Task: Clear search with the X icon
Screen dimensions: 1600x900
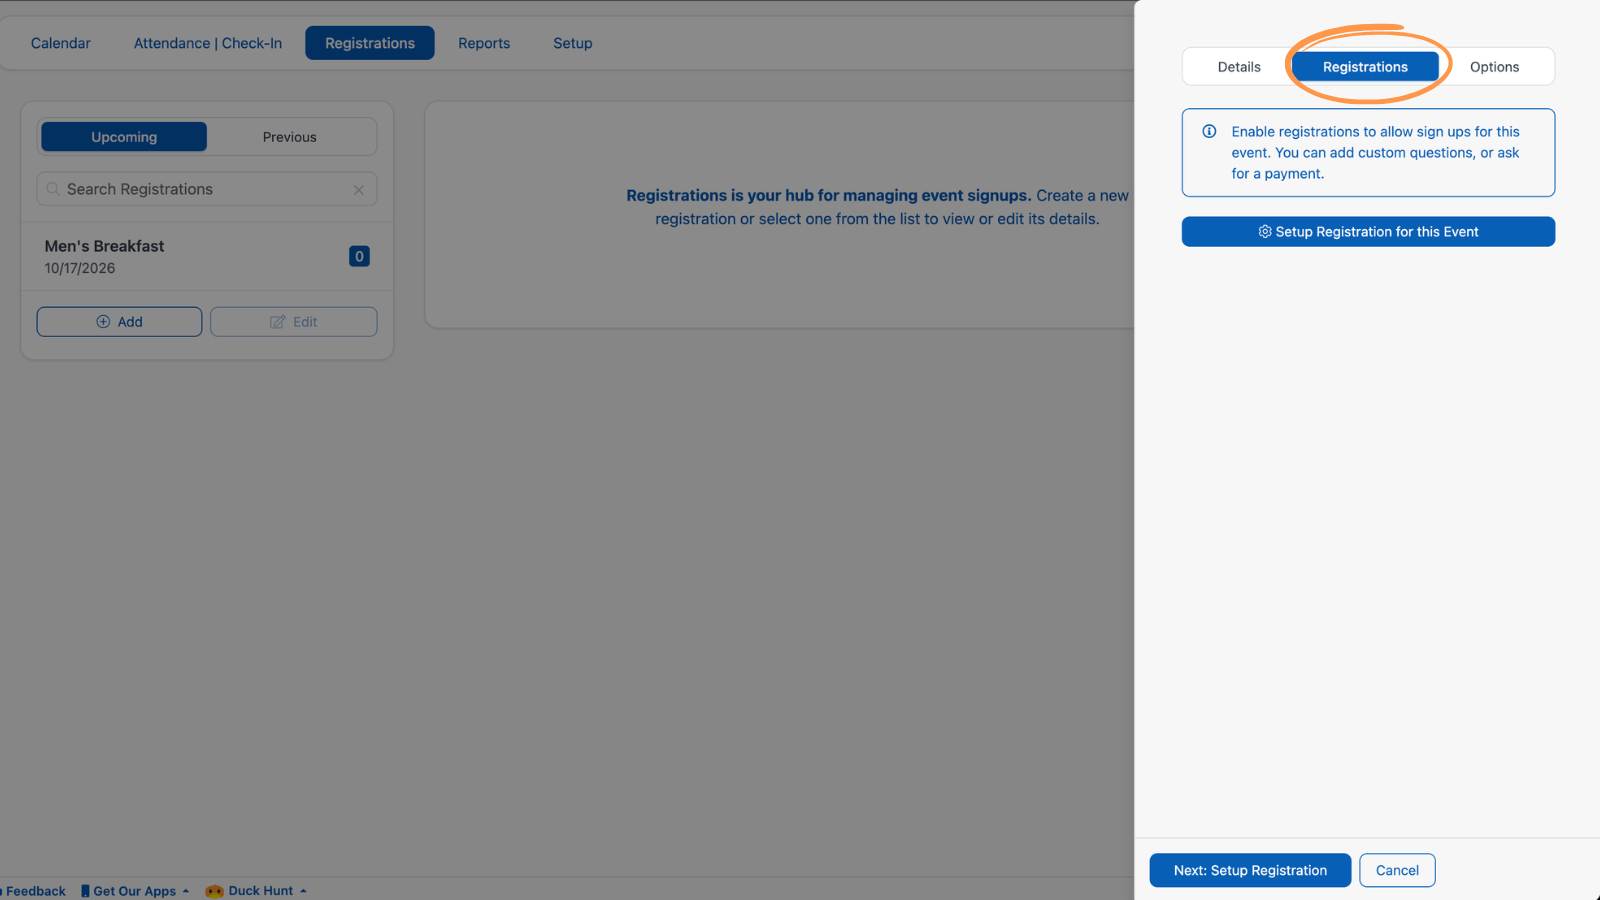Action: pyautogui.click(x=359, y=190)
